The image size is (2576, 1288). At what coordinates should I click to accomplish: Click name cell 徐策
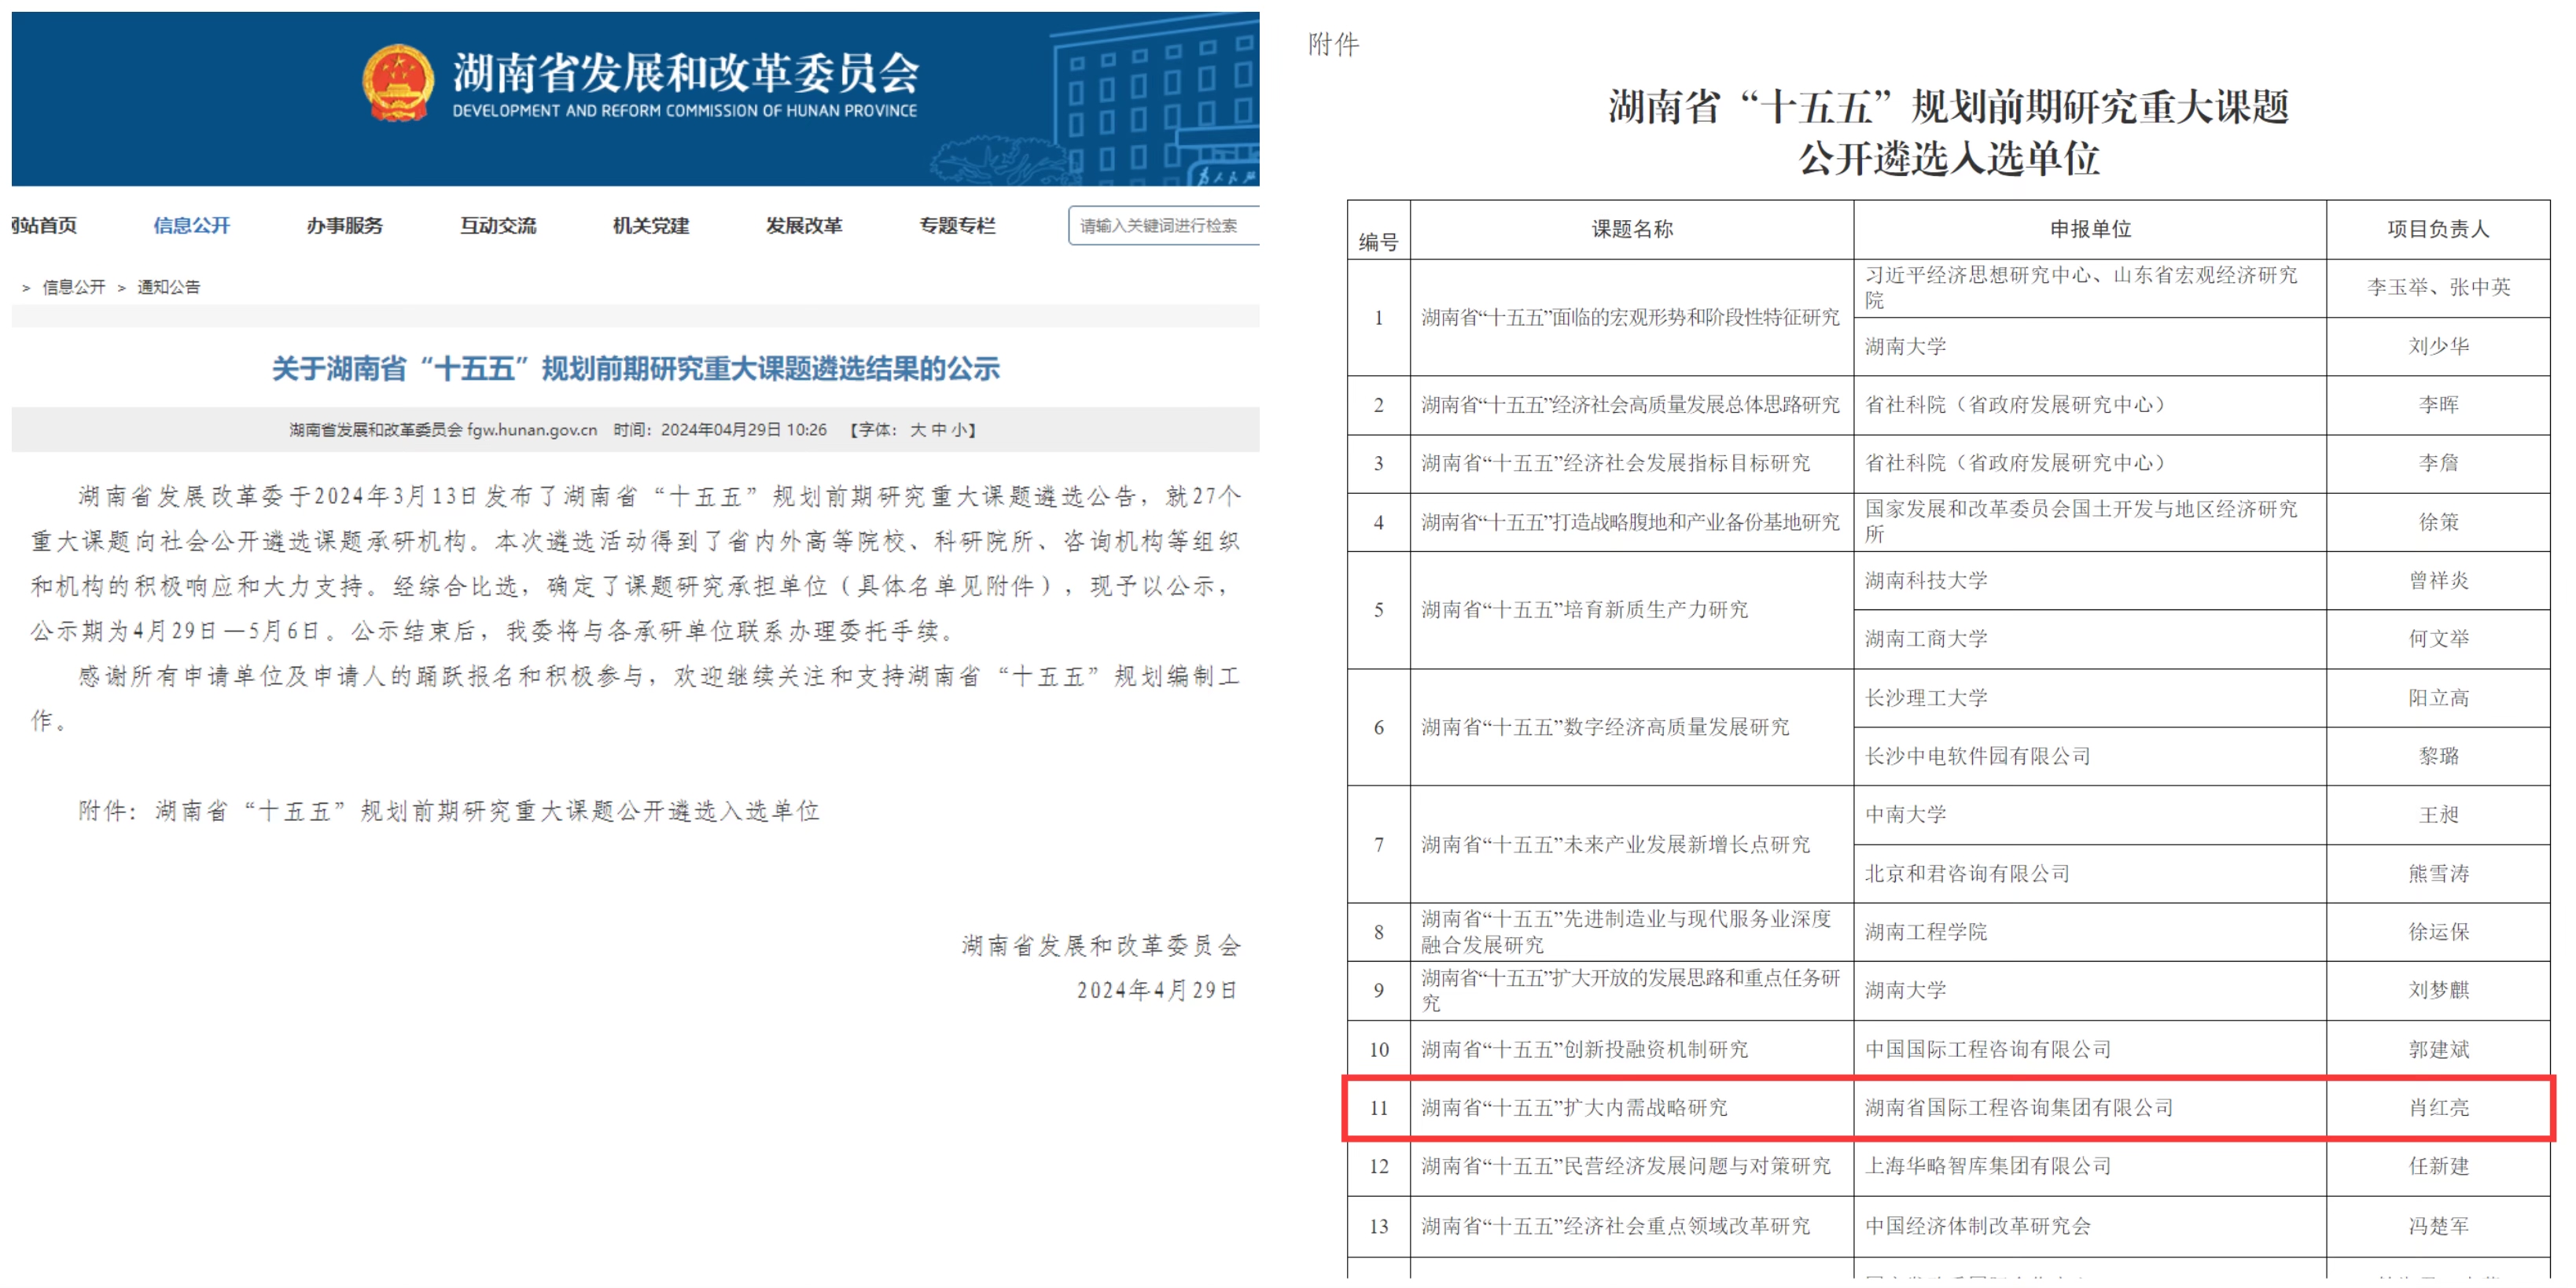[x=2438, y=522]
